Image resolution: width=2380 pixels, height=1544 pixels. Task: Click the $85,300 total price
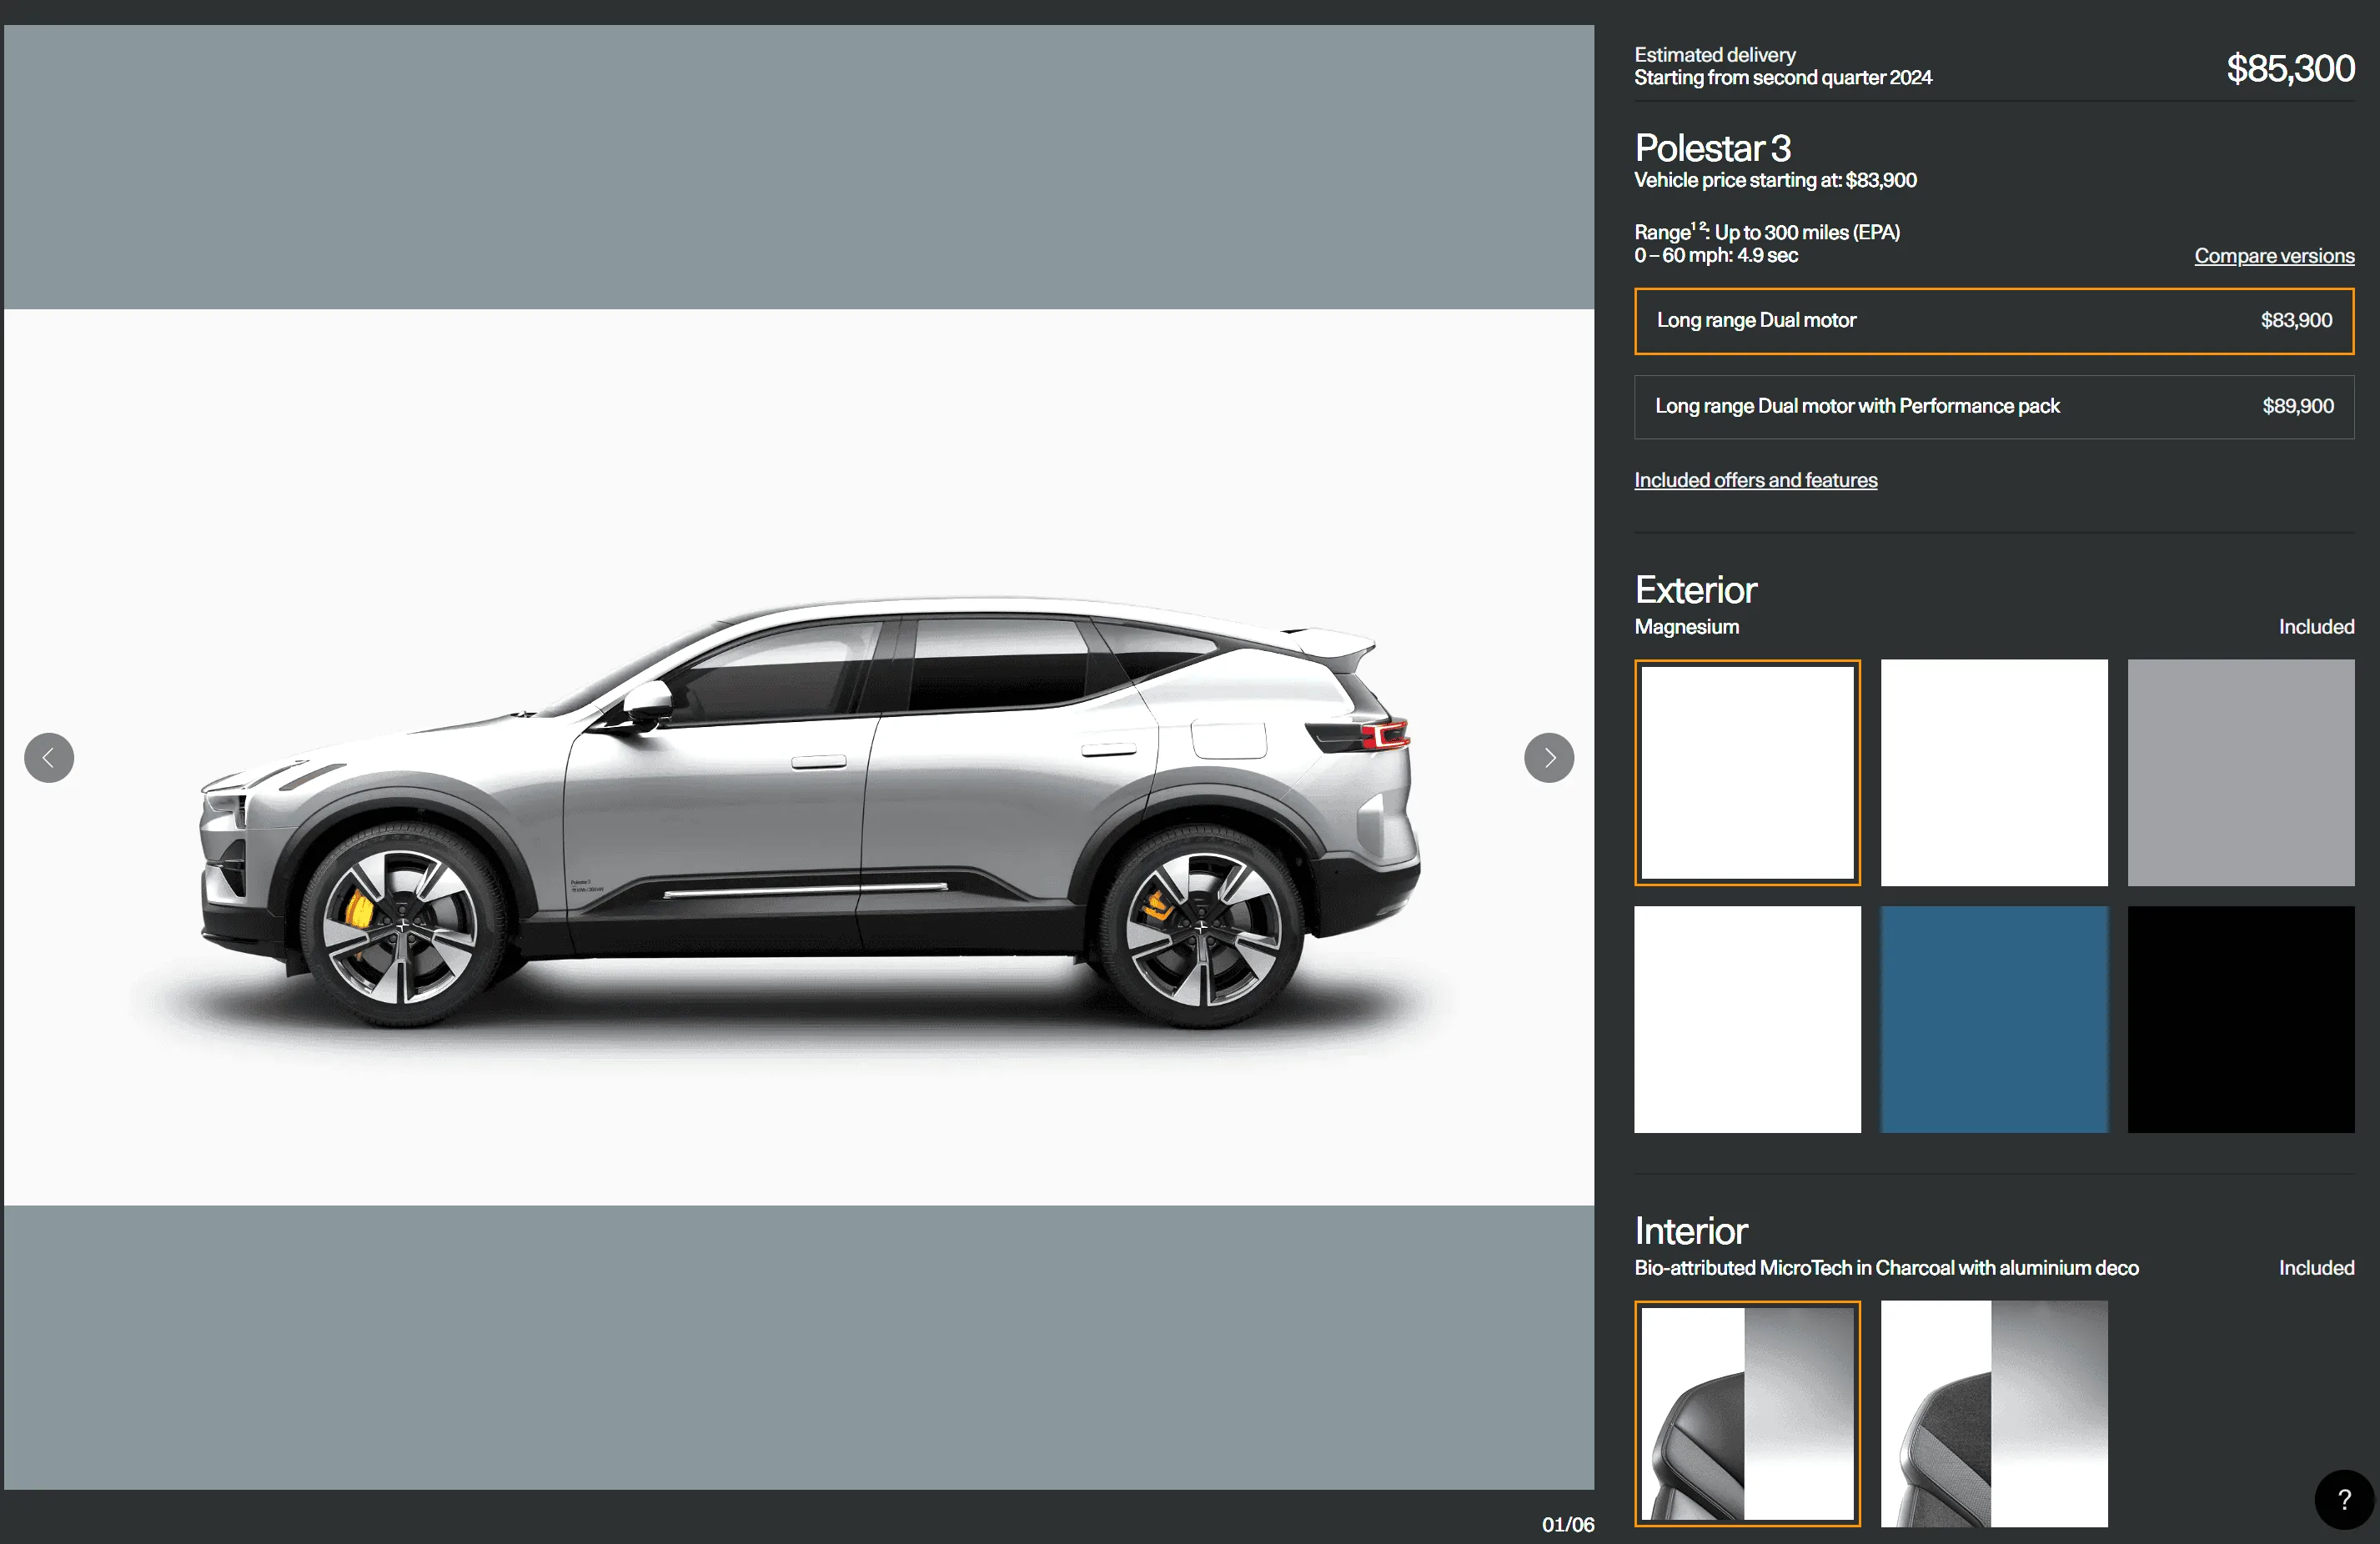2289,68
